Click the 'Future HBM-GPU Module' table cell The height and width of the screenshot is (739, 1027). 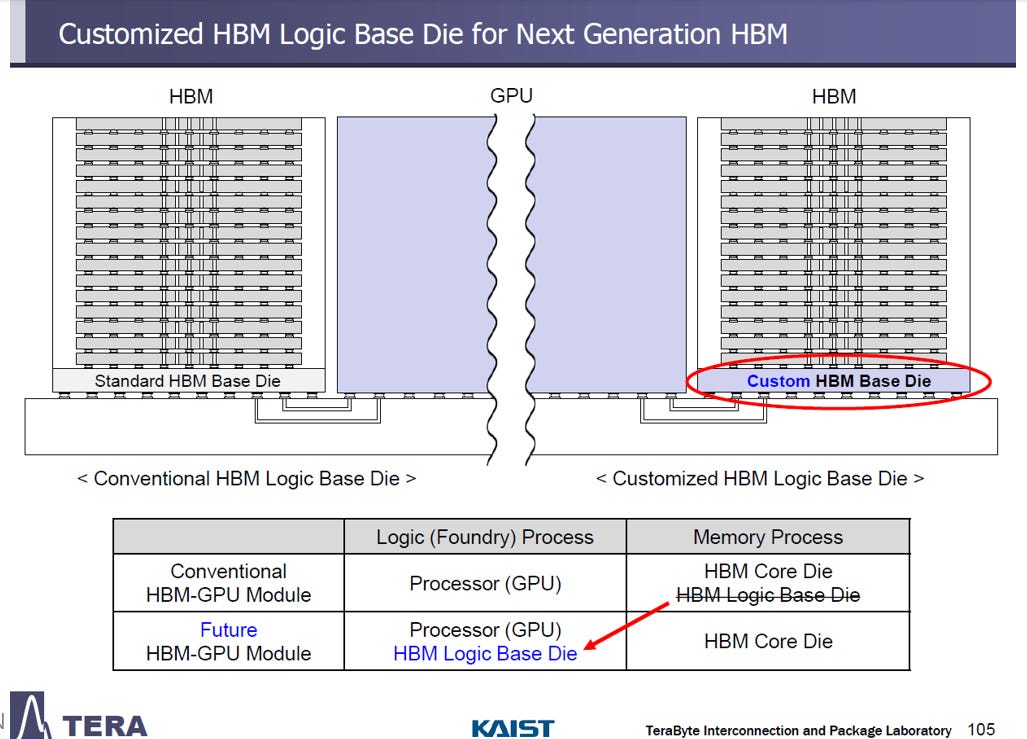[x=229, y=641]
